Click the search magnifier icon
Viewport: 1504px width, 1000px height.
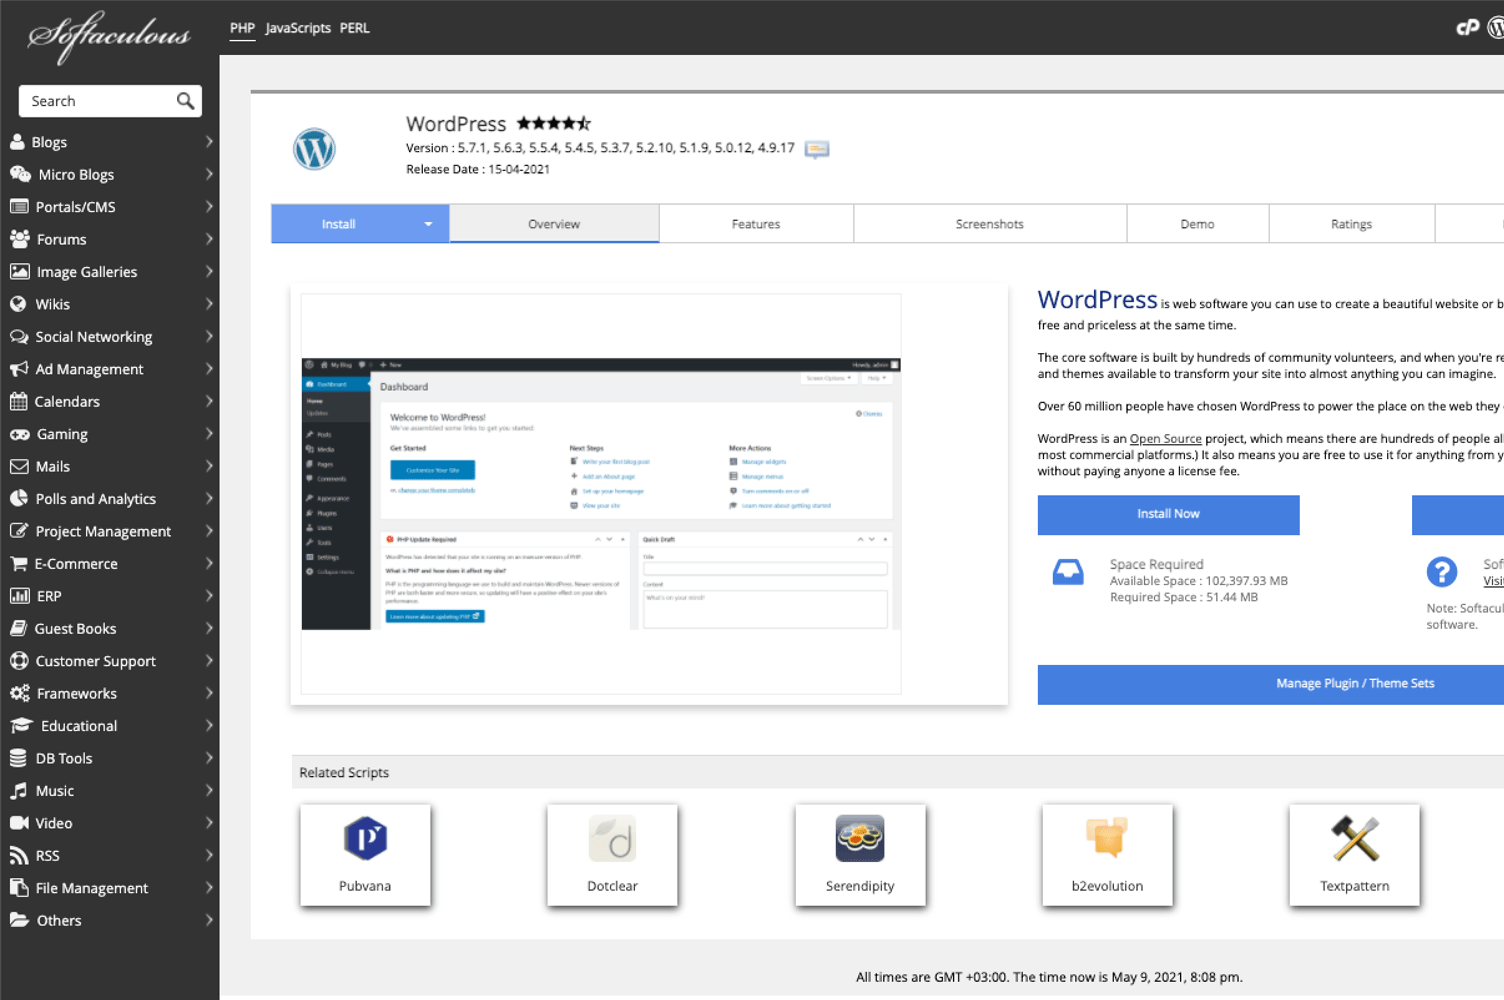[185, 101]
